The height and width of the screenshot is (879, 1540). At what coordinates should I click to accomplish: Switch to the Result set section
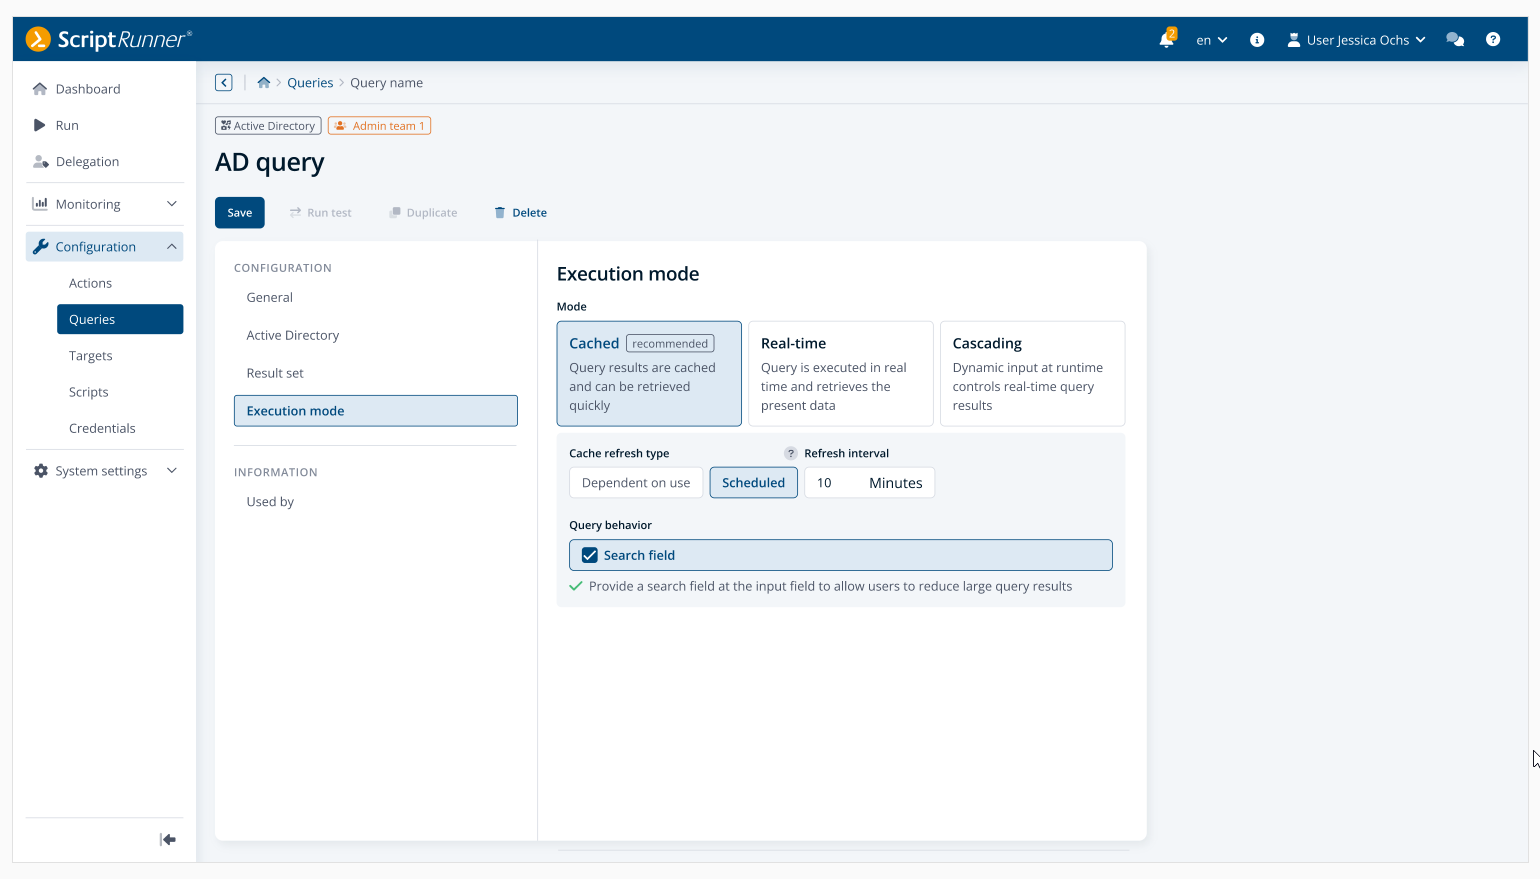(275, 373)
